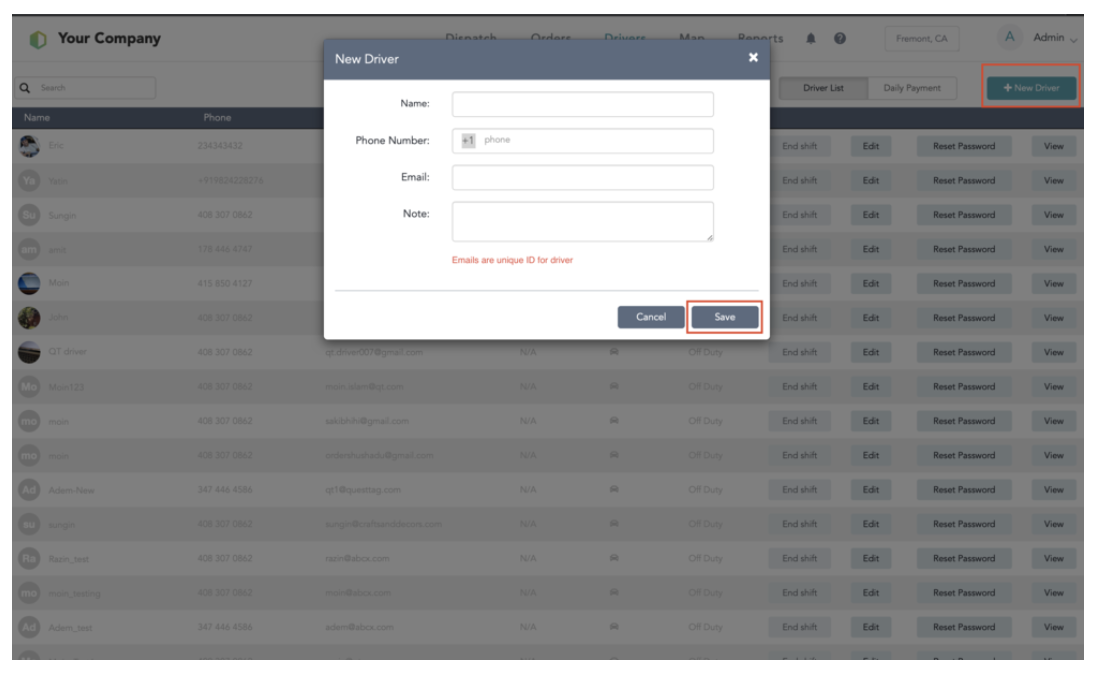Image resolution: width=1098 pixels, height=676 pixels.
Task: Cancel the New Driver dialog
Action: click(x=650, y=315)
